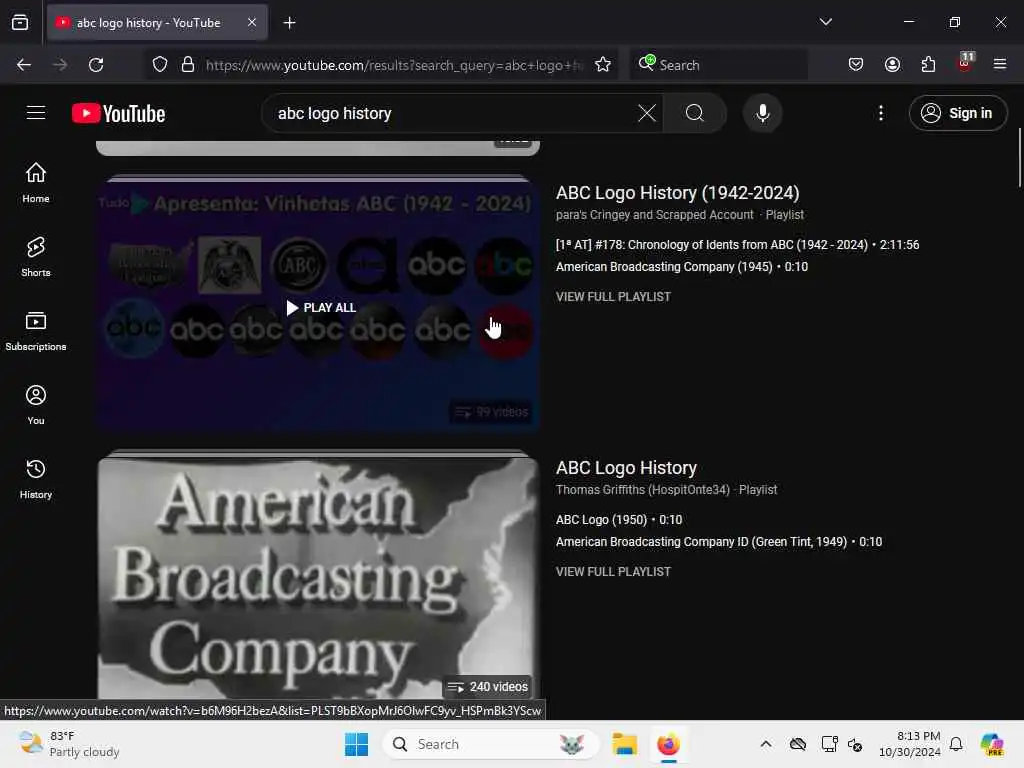The image size is (1024, 768).
Task: Open the Firefox account icon
Action: pyautogui.click(x=892, y=65)
